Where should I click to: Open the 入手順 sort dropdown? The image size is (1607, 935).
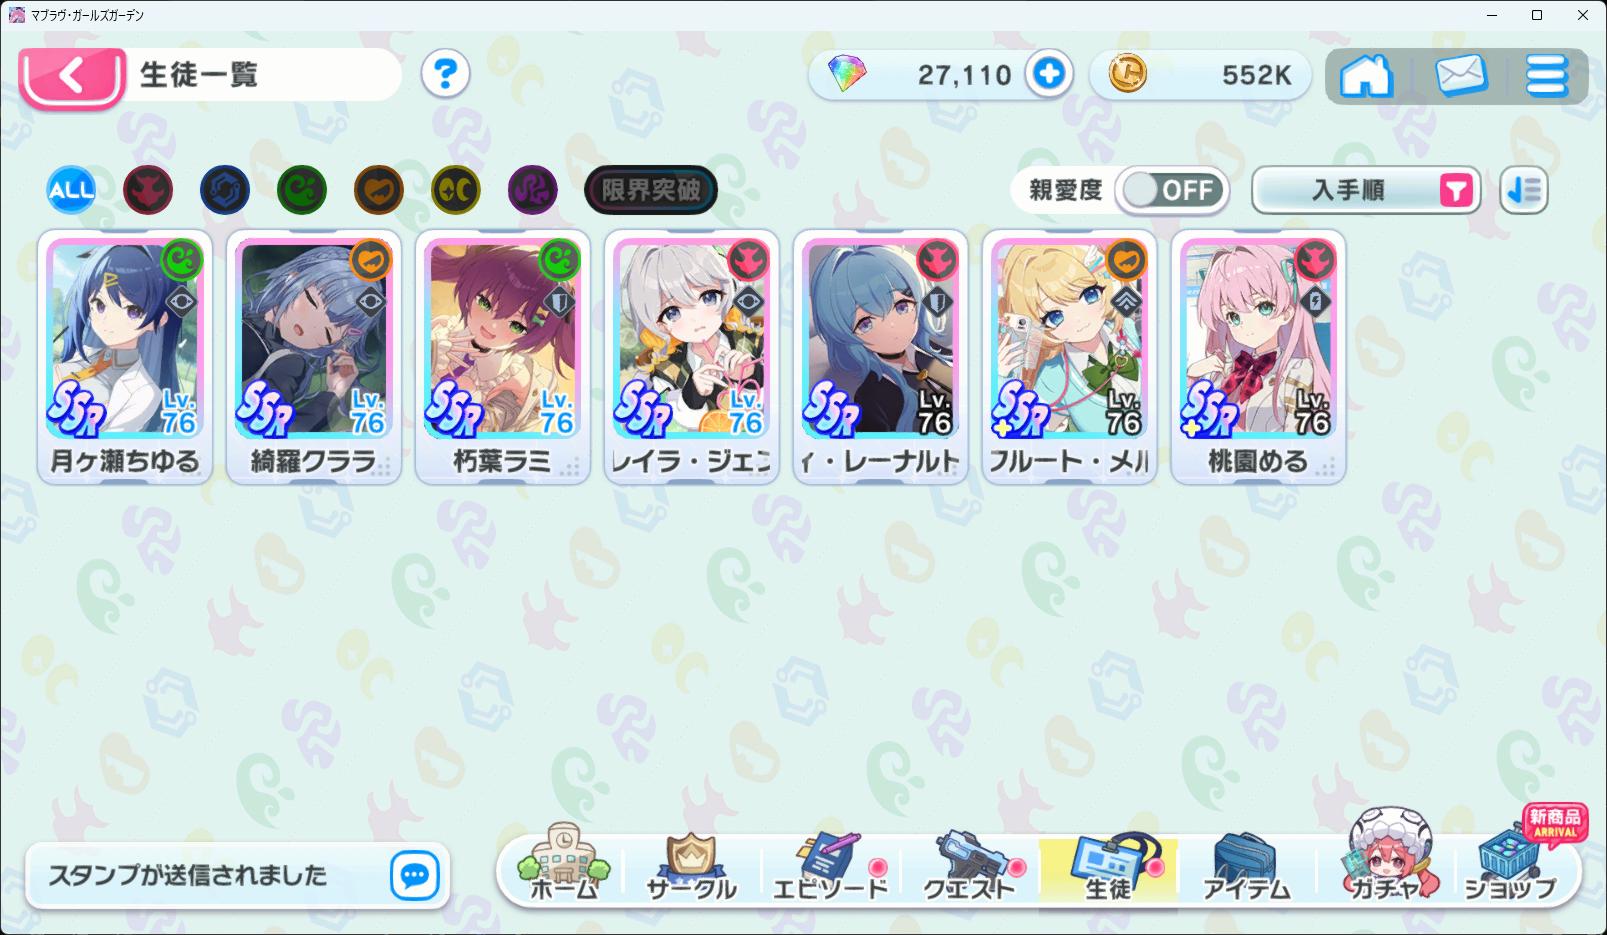pyautogui.click(x=1365, y=190)
